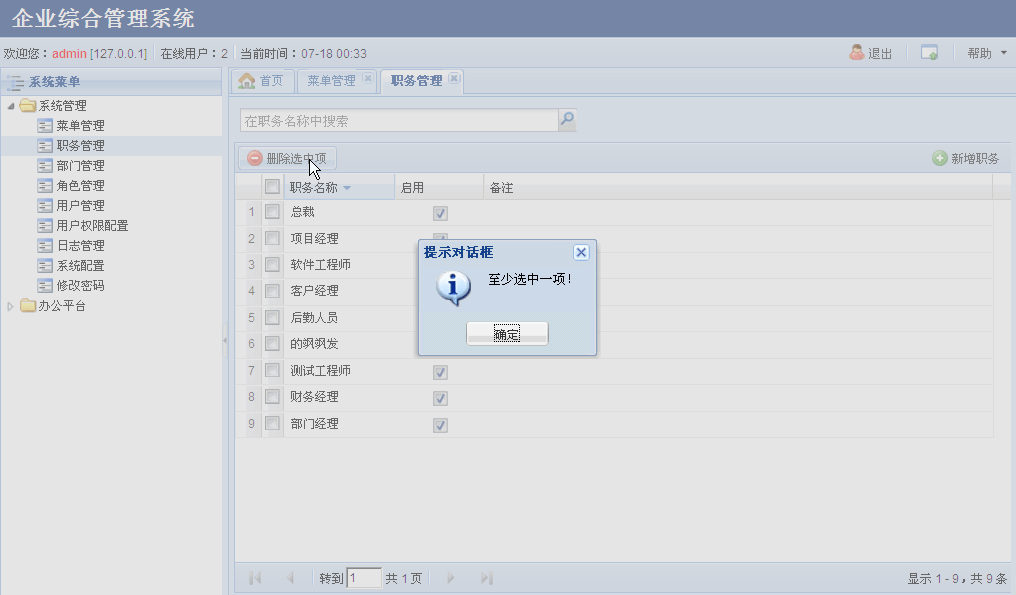Click the icon next to 修改密码 in tree
1016x595 pixels.
[x=45, y=286]
